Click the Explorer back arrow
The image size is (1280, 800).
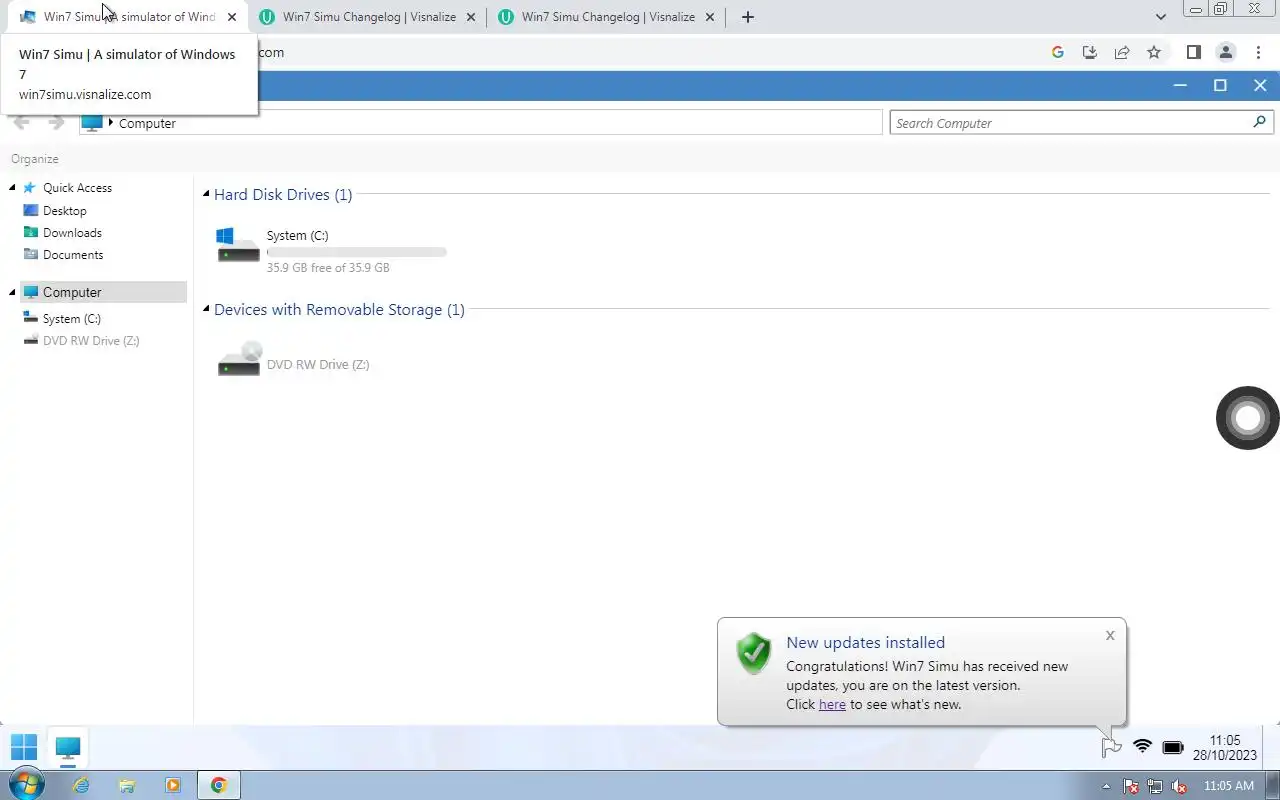22,123
